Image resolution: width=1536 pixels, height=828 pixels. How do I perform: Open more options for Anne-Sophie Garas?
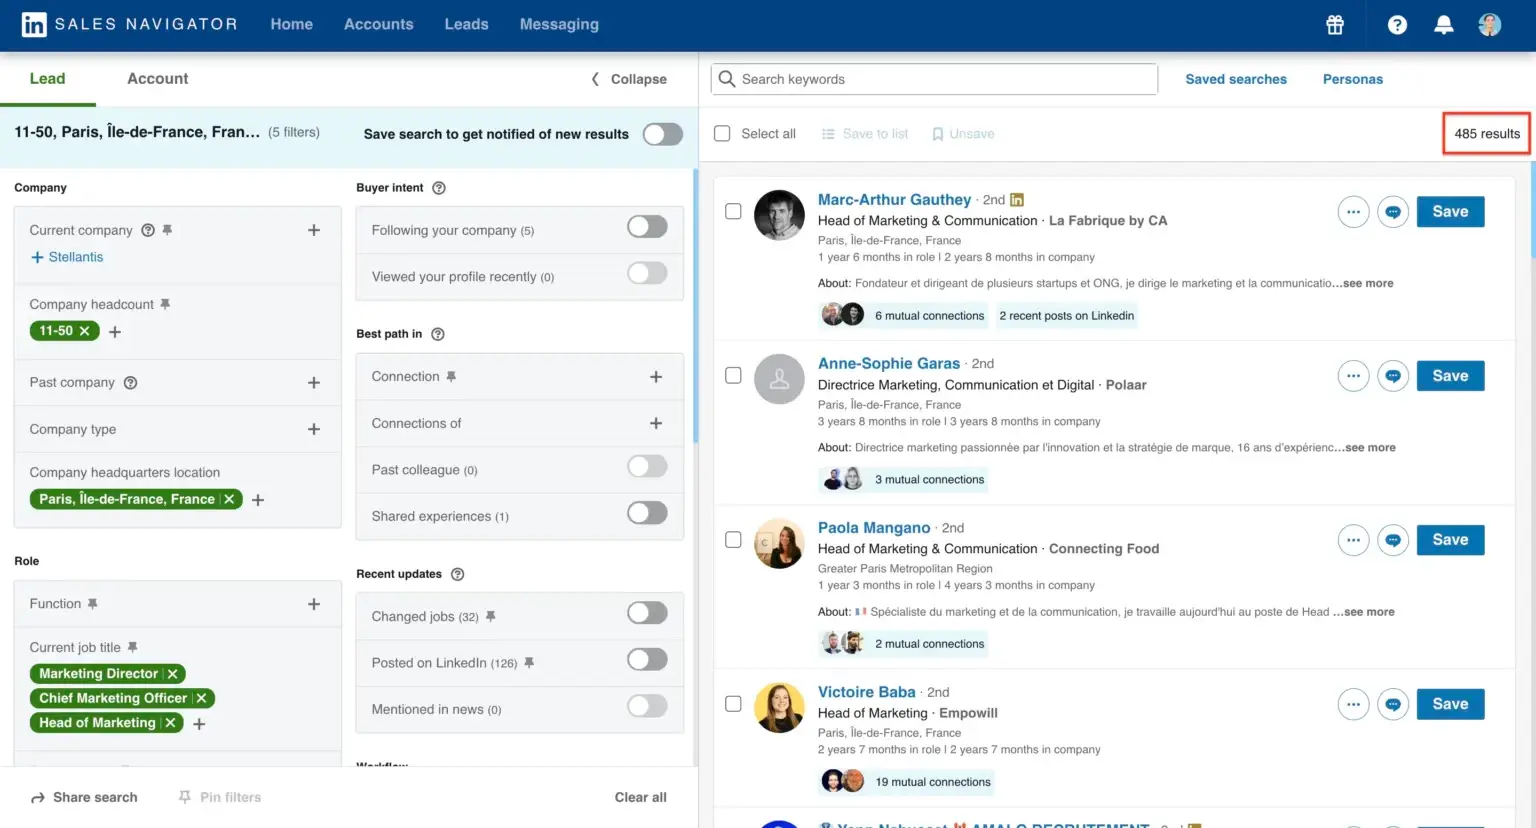coord(1353,376)
